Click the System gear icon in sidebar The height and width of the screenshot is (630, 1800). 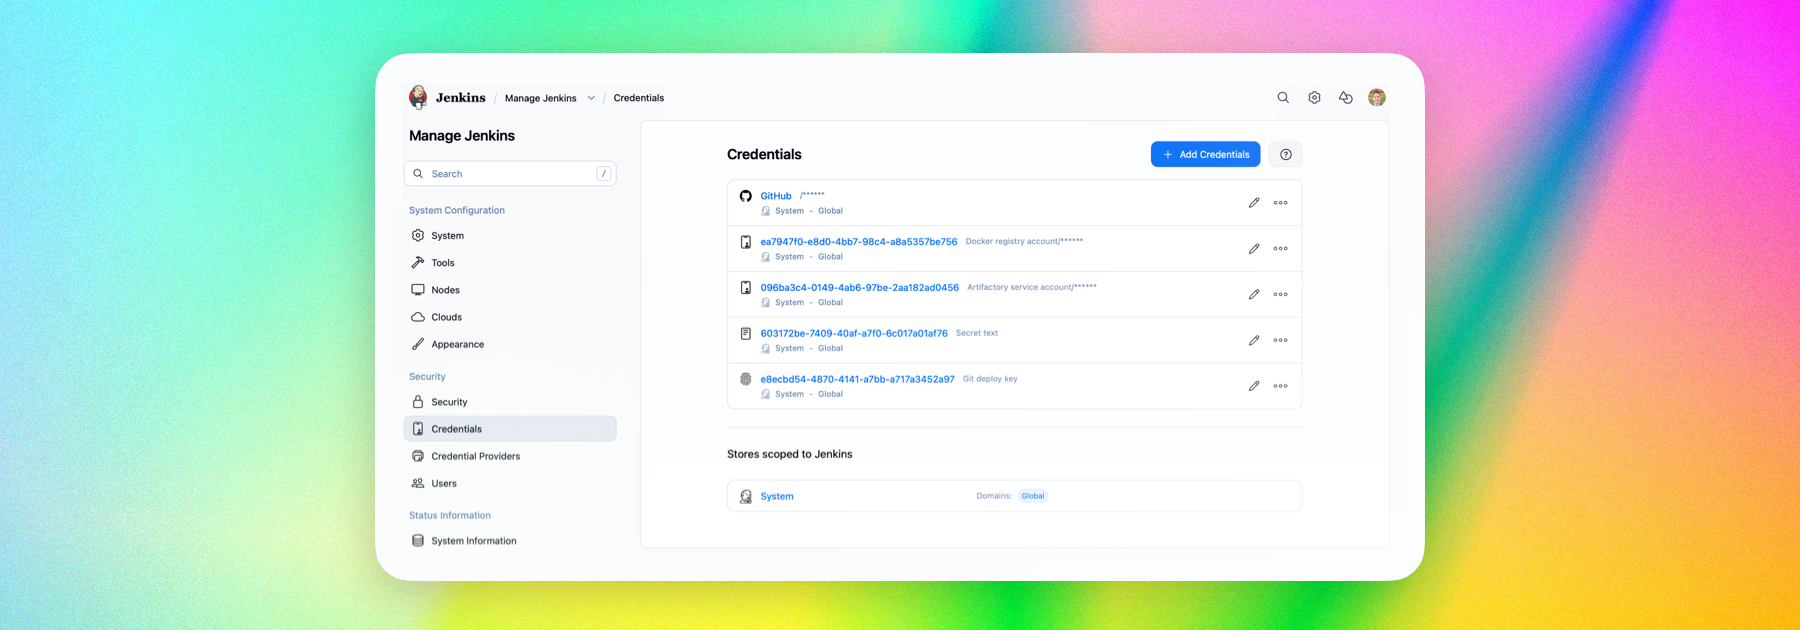[418, 236]
